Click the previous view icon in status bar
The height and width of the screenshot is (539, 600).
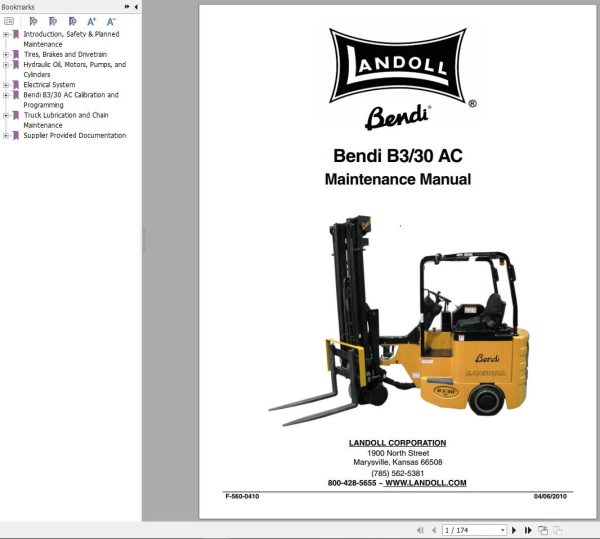(543, 530)
